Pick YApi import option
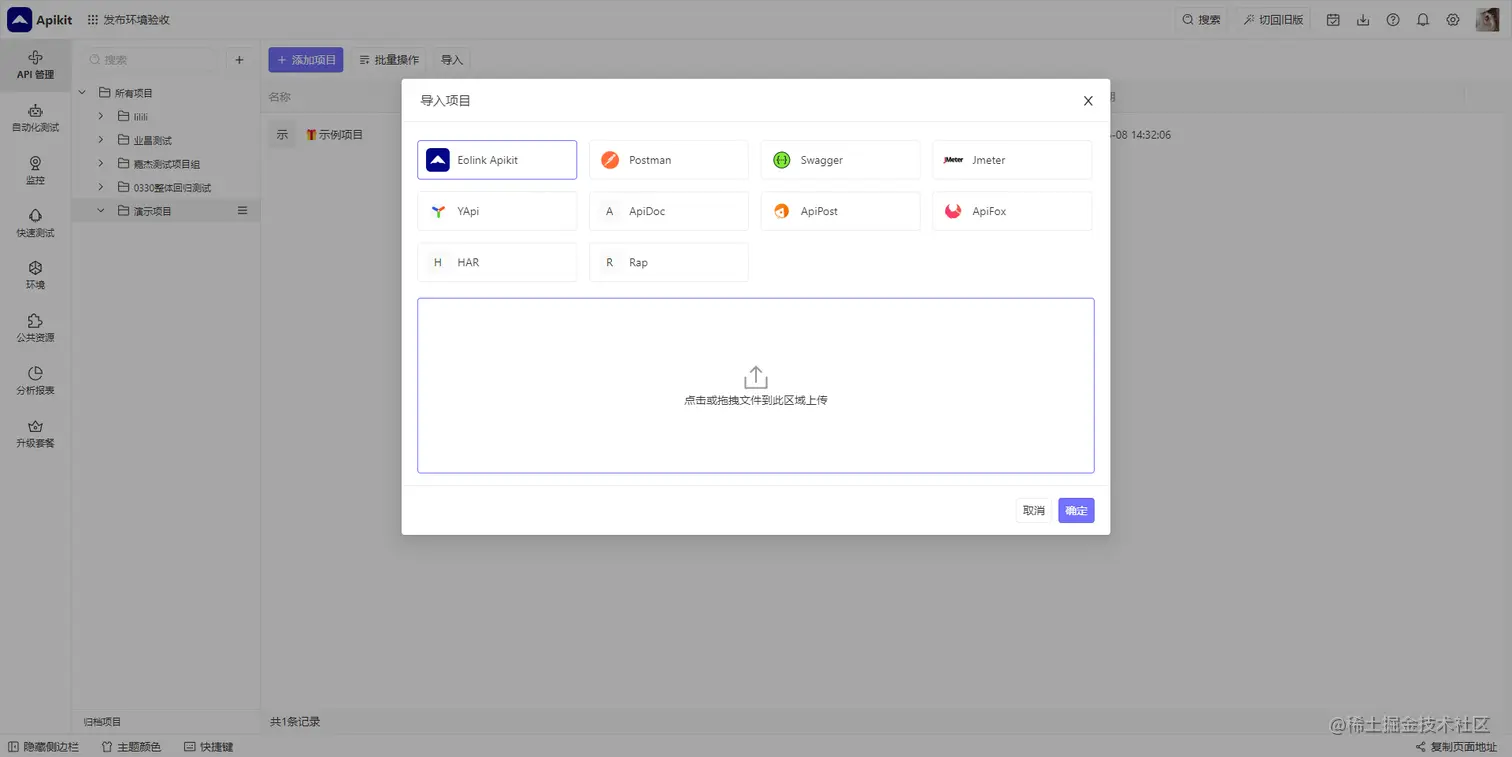The width and height of the screenshot is (1512, 757). coord(497,211)
